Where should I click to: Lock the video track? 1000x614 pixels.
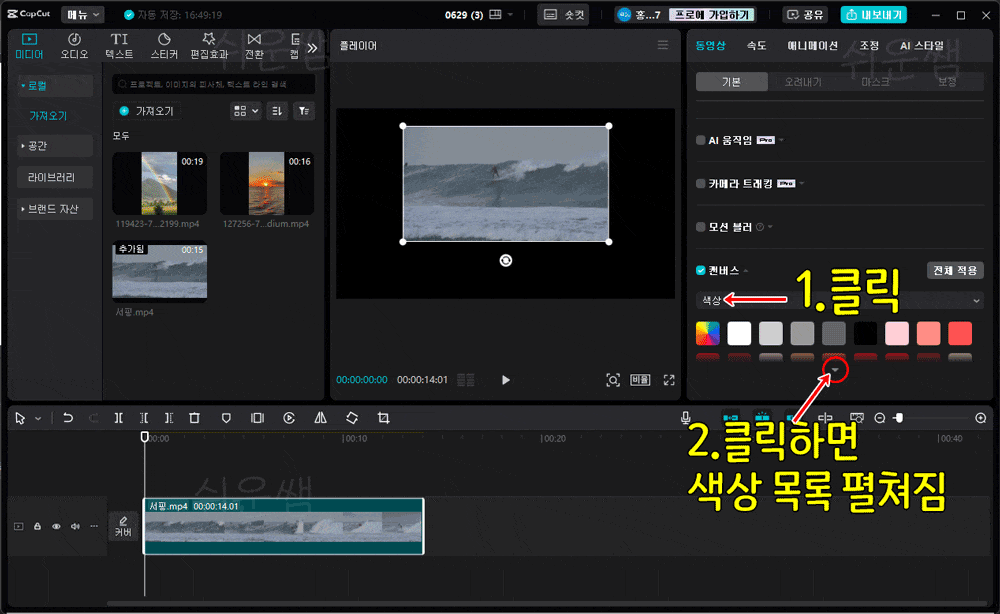tap(38, 527)
